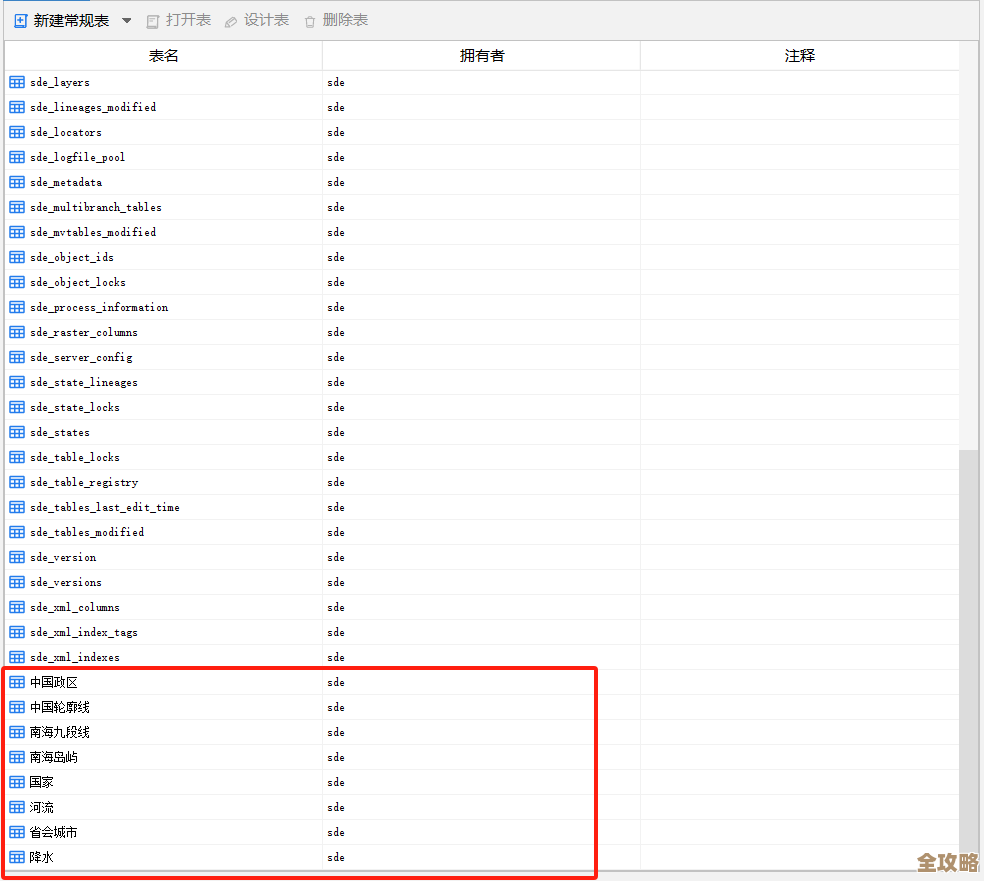Click the table icon beside 南海九段线
984x881 pixels.
point(16,732)
